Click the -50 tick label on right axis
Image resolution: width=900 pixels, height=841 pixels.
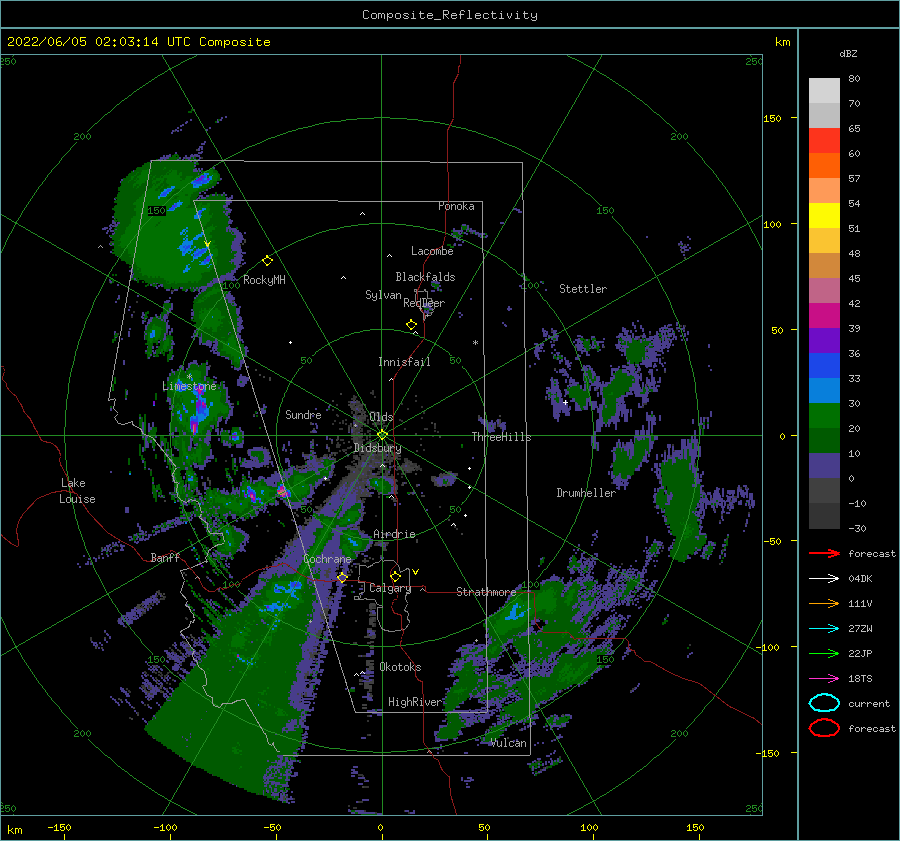(773, 541)
